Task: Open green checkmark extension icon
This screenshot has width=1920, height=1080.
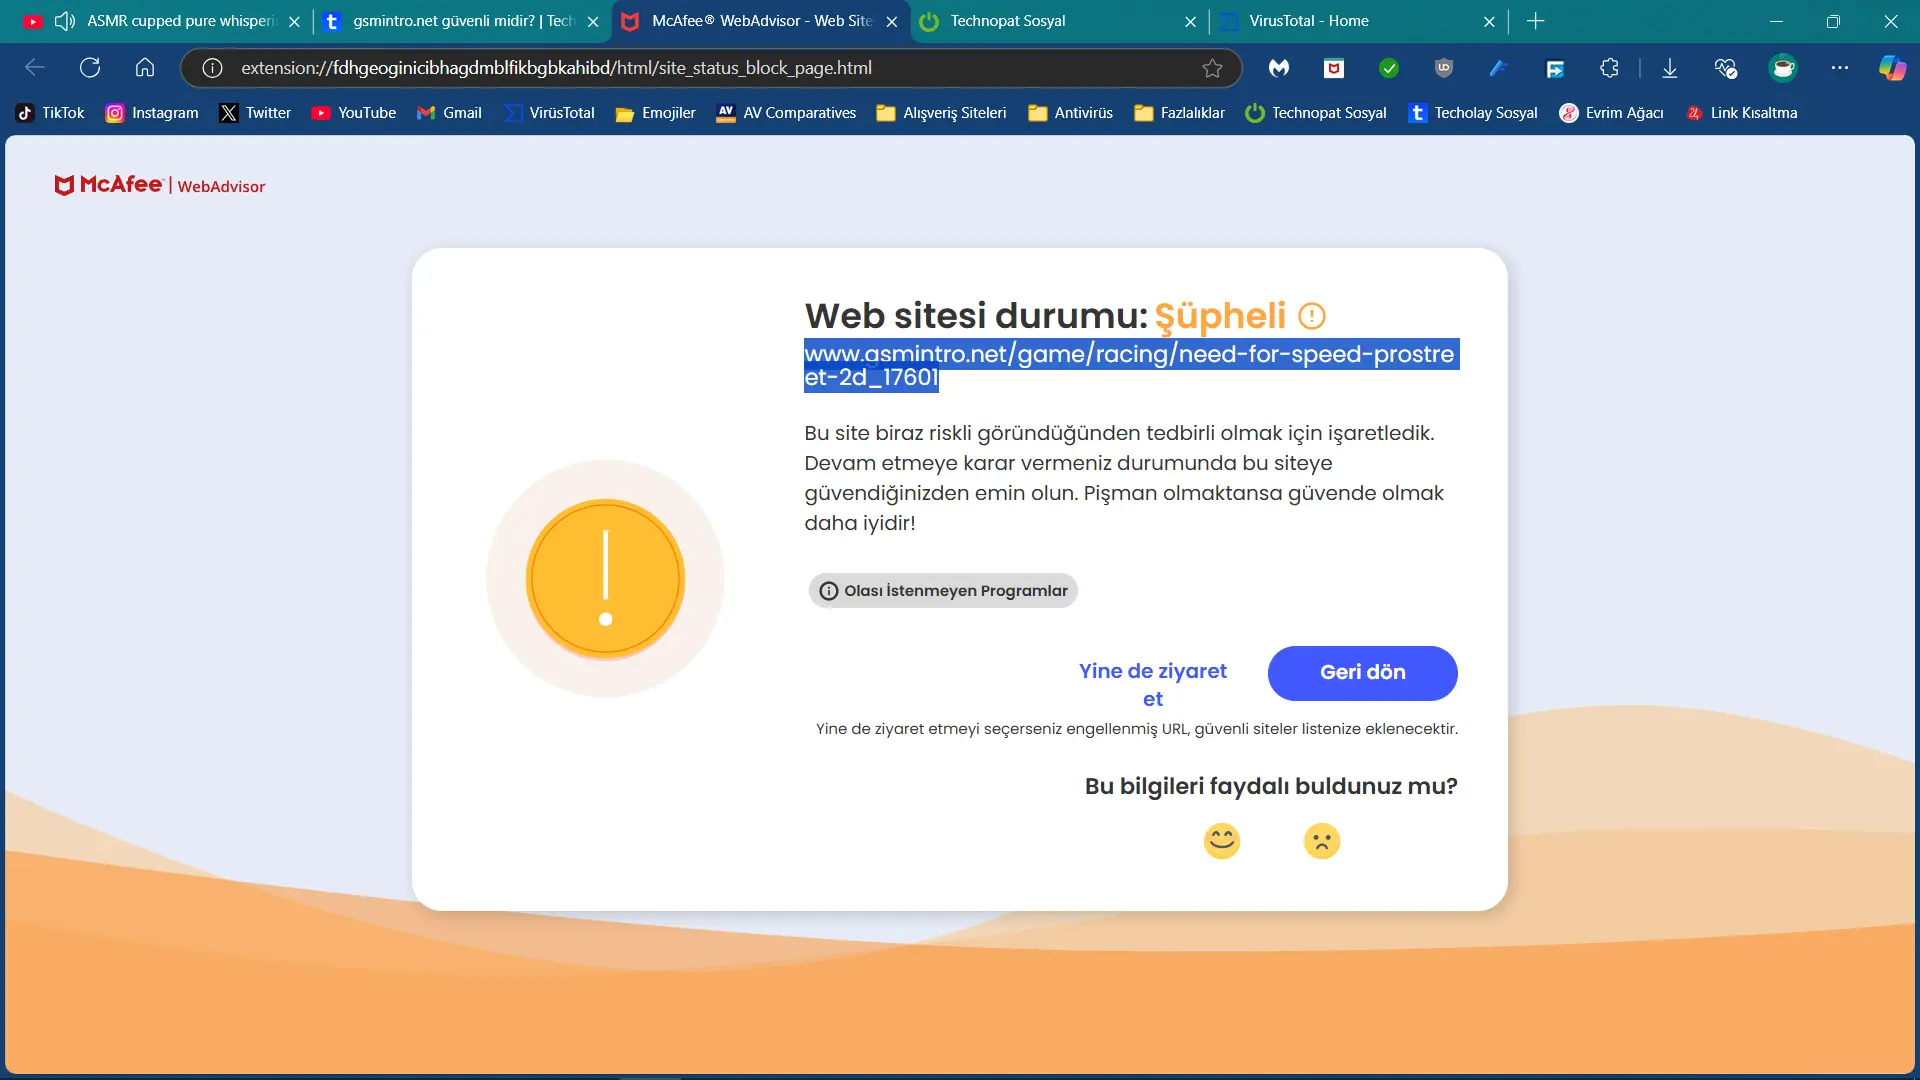Action: coord(1389,68)
